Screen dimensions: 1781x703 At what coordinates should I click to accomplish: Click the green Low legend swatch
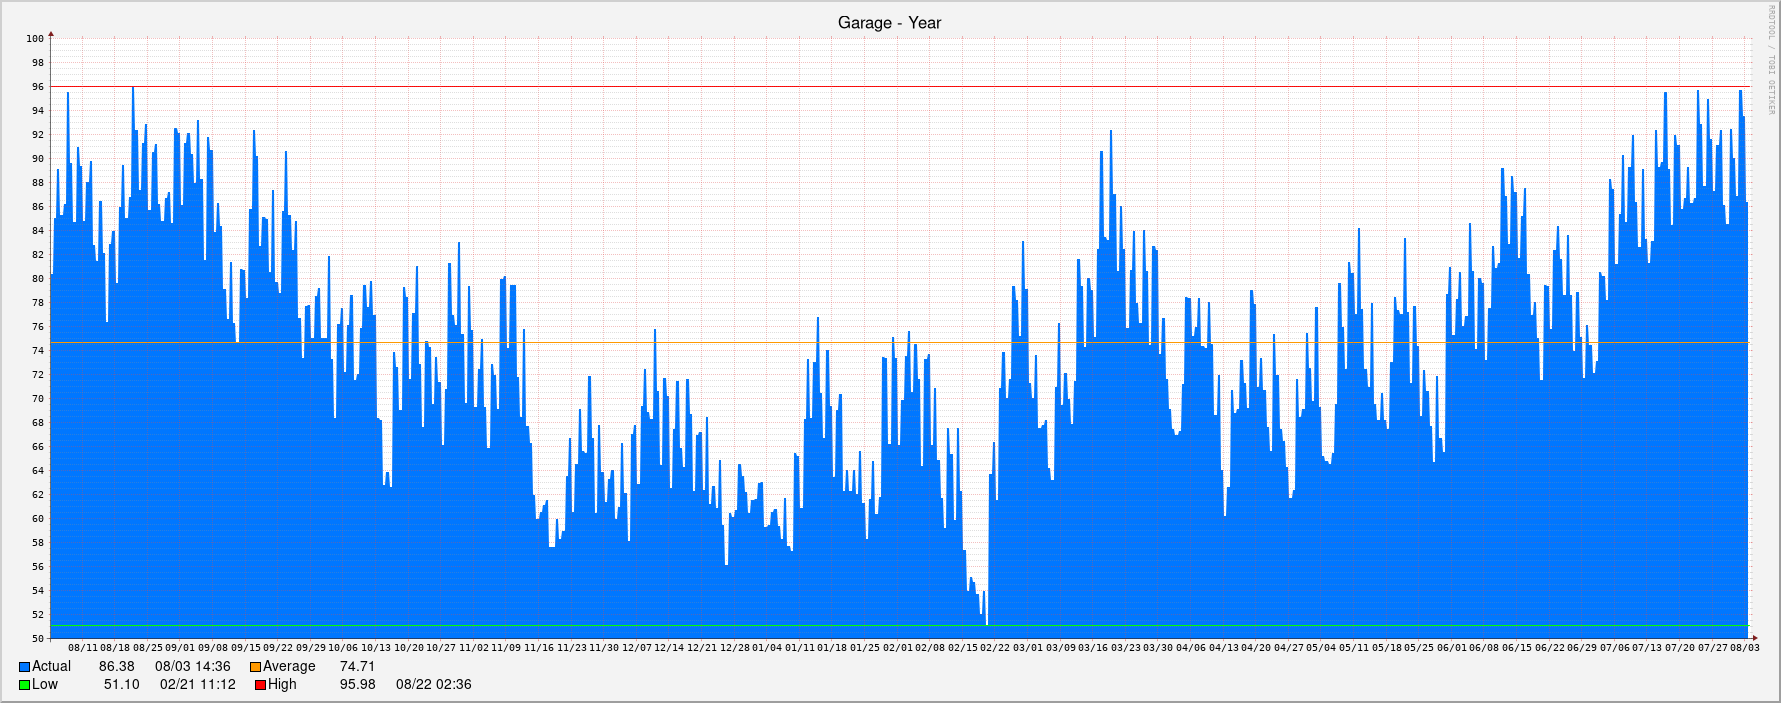coord(24,685)
